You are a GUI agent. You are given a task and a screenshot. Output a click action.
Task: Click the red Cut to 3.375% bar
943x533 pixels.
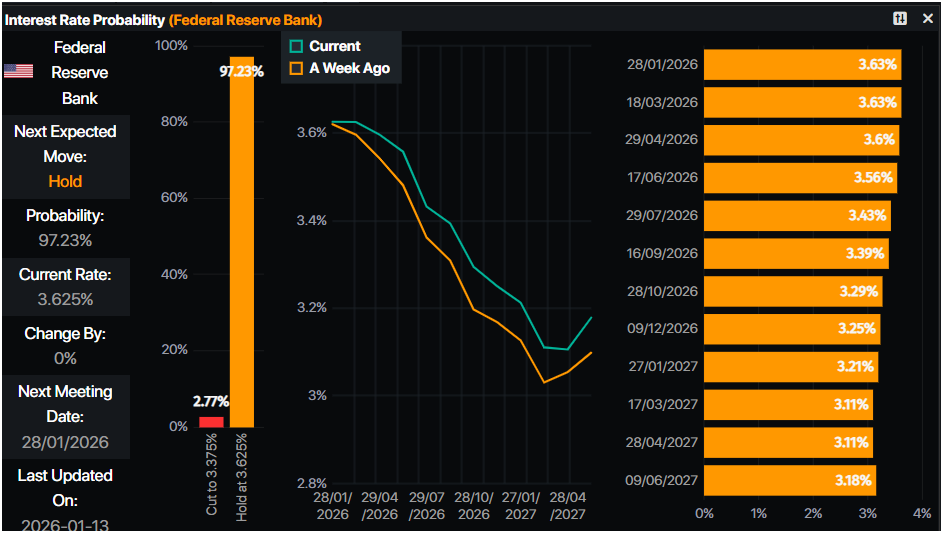point(211,421)
